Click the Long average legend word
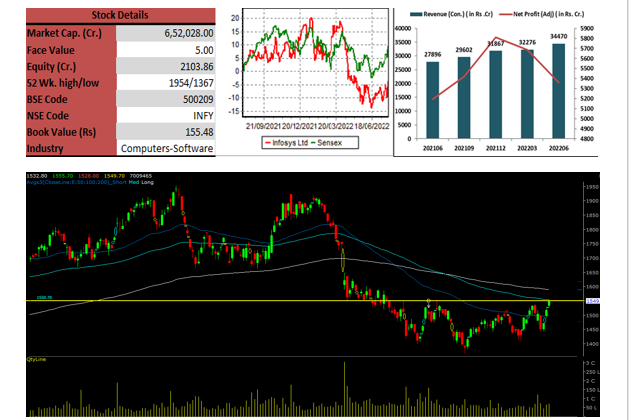 pyautogui.click(x=148, y=182)
